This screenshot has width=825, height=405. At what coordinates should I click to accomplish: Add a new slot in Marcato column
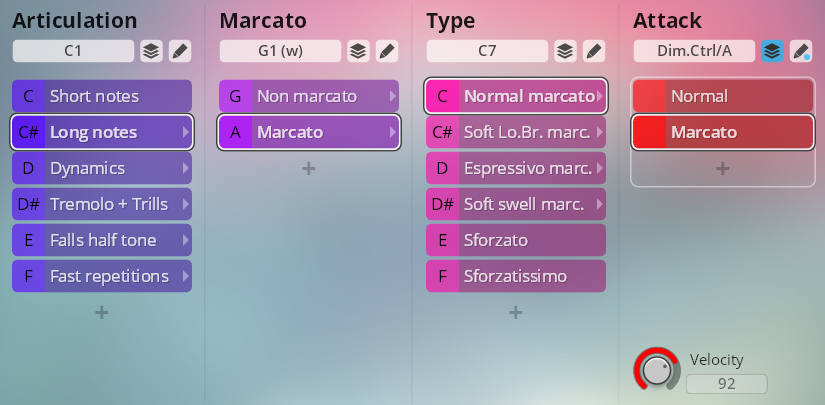308,169
